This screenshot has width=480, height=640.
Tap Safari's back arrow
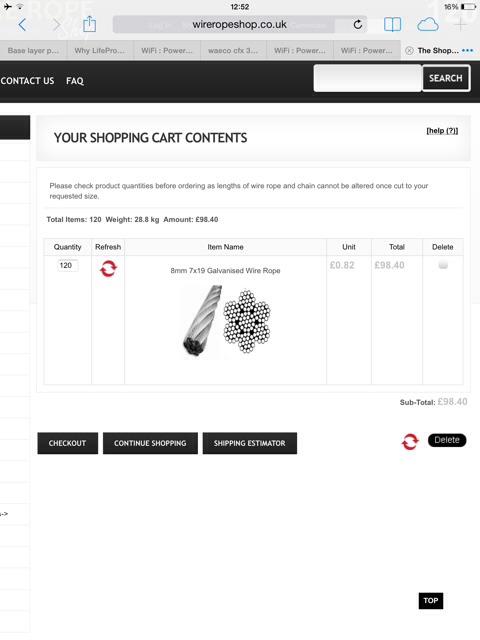pyautogui.click(x=22, y=25)
